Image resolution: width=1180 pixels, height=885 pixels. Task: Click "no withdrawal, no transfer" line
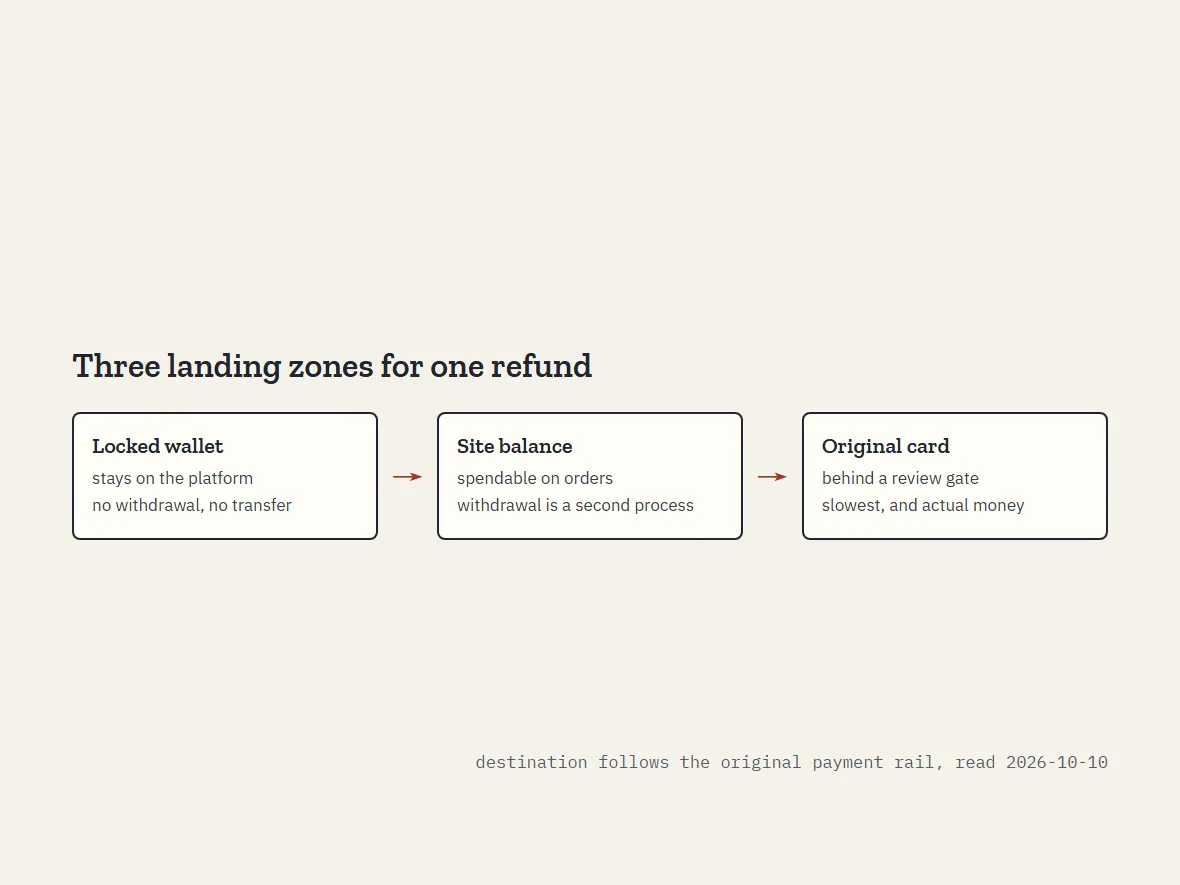click(192, 506)
